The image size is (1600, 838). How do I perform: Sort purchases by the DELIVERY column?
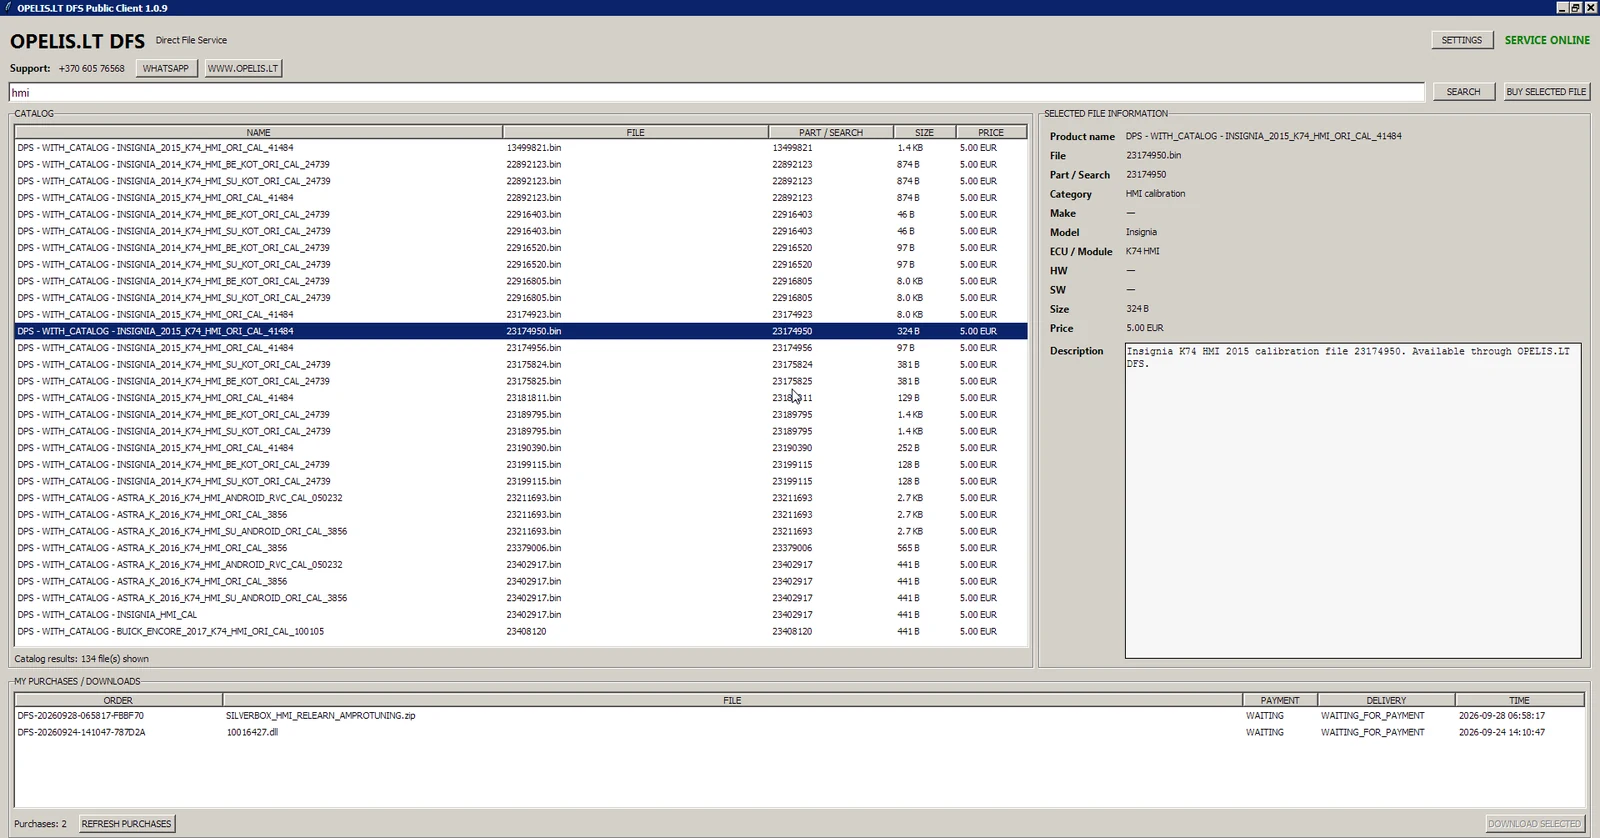(x=1386, y=700)
